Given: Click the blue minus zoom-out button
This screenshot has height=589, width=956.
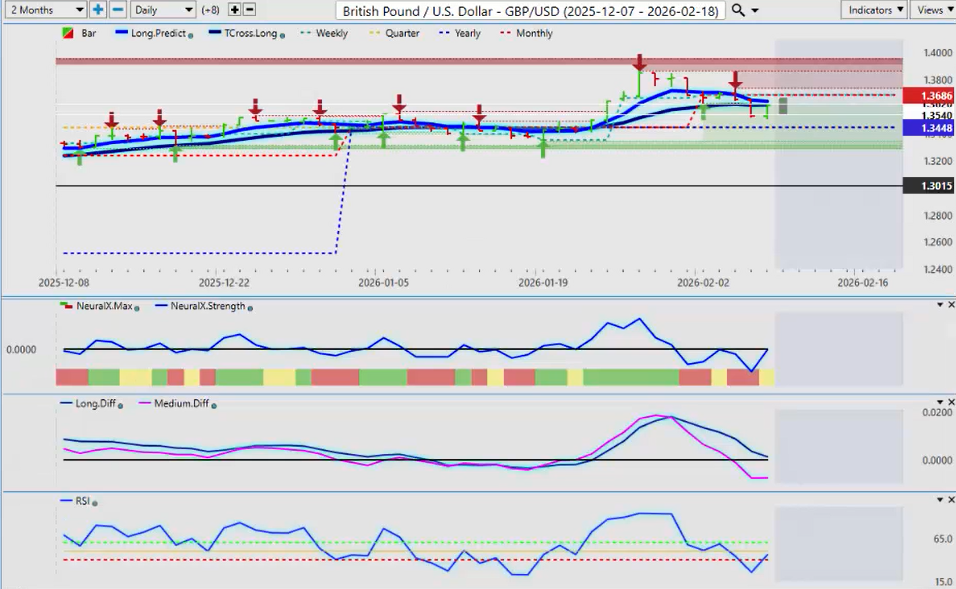Looking at the screenshot, I should pyautogui.click(x=117, y=9).
